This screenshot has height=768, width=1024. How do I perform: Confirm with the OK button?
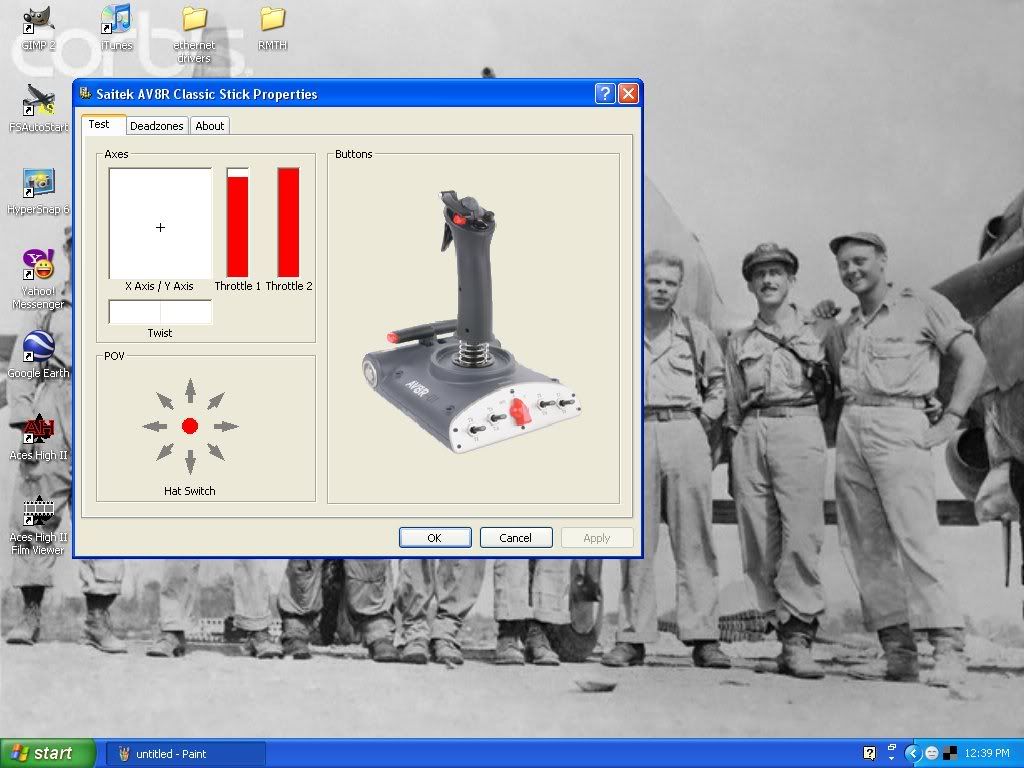435,537
